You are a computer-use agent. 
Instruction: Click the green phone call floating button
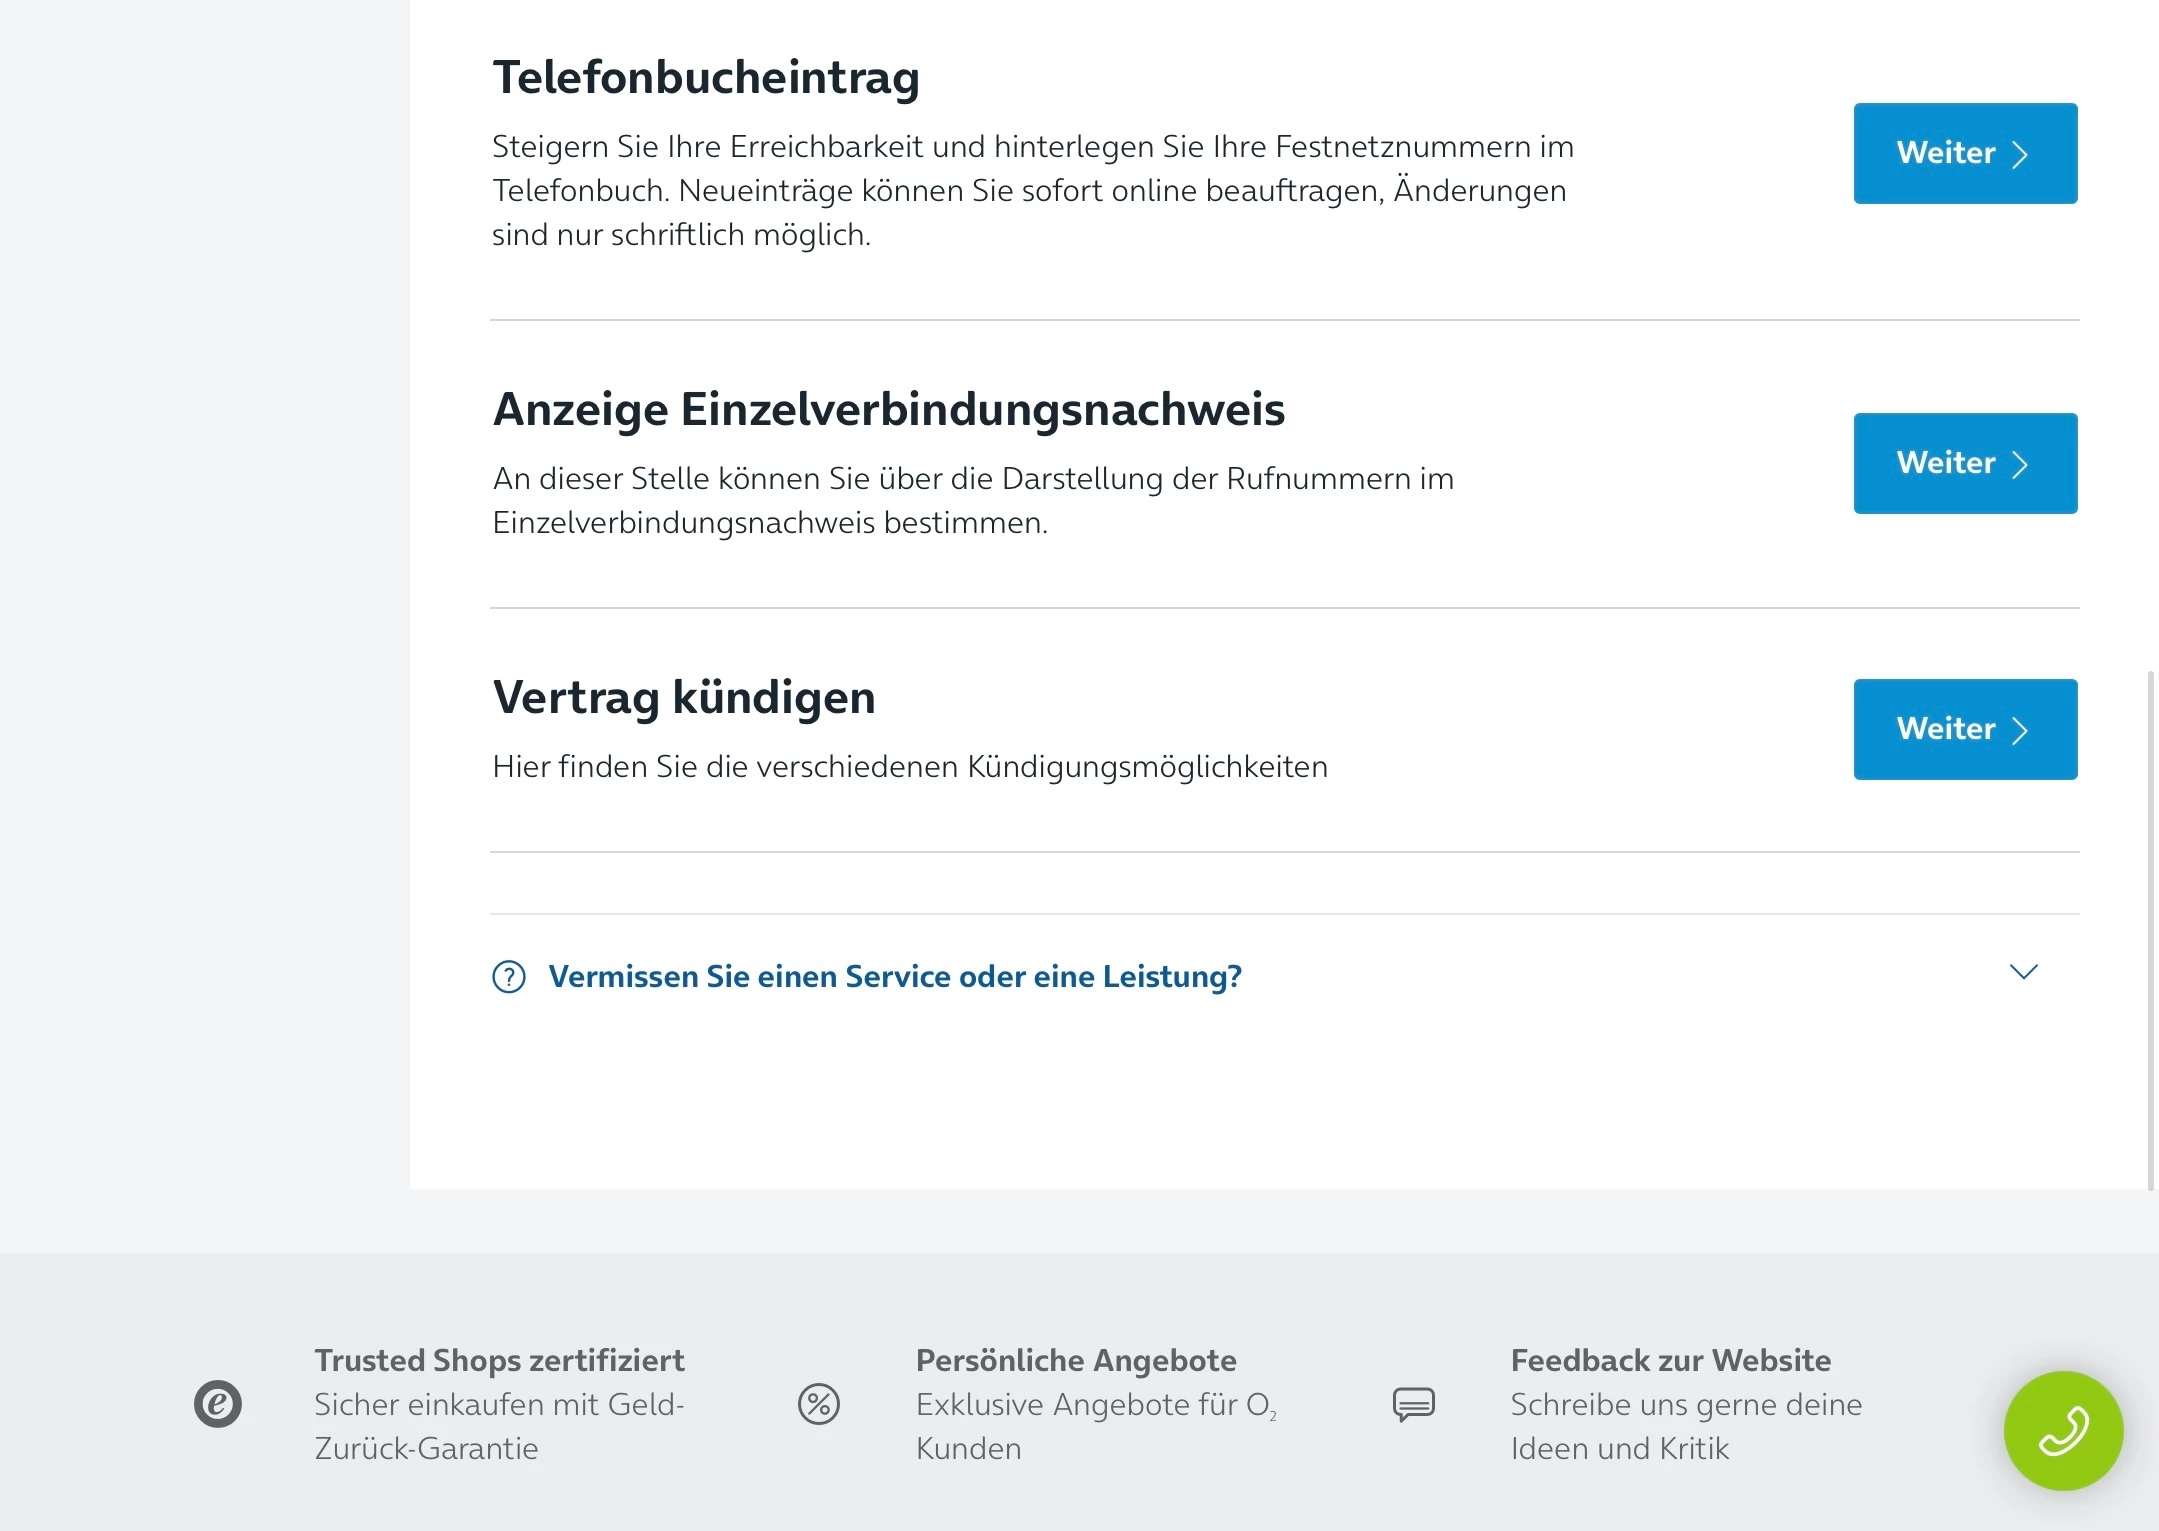(x=2063, y=1429)
